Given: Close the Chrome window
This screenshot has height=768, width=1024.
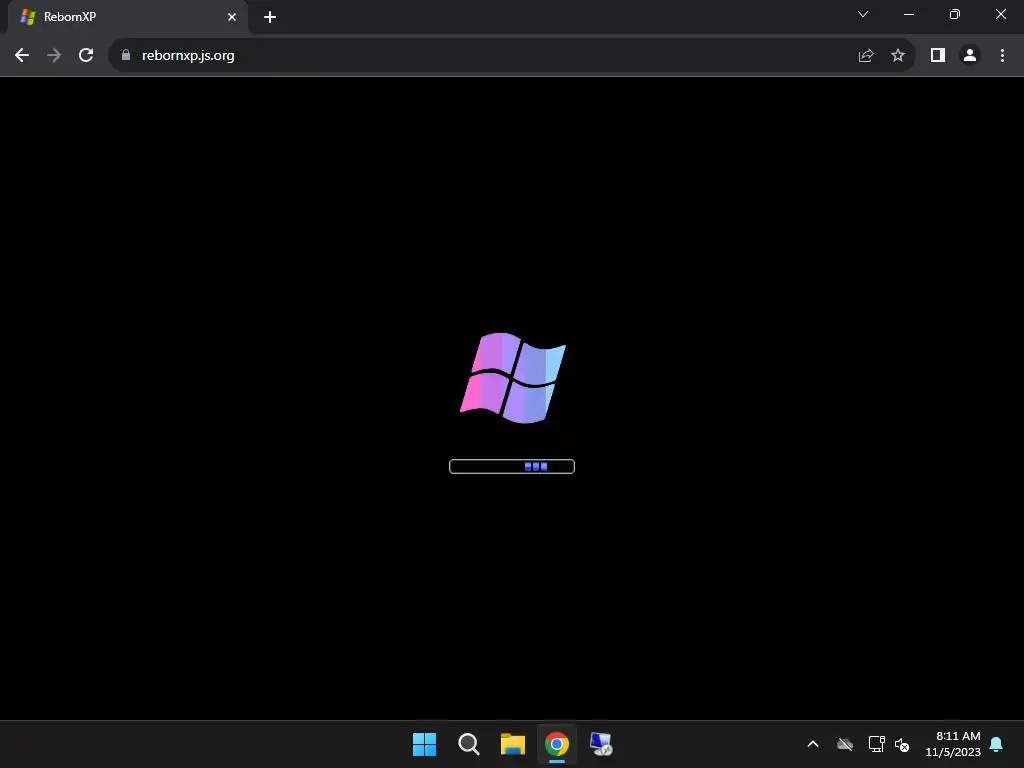Looking at the screenshot, I should [x=1000, y=14].
